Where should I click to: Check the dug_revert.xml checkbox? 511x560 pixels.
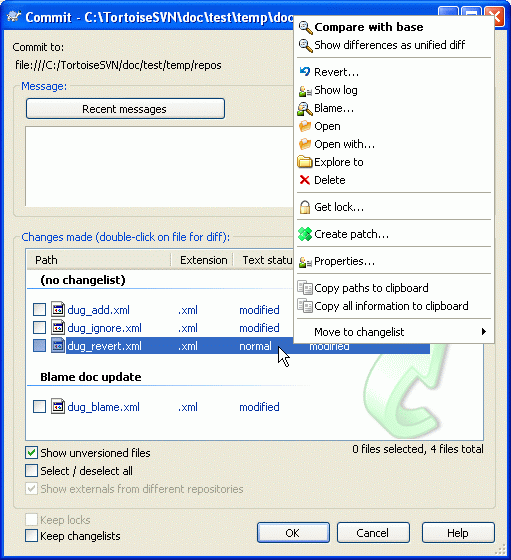coord(39,346)
